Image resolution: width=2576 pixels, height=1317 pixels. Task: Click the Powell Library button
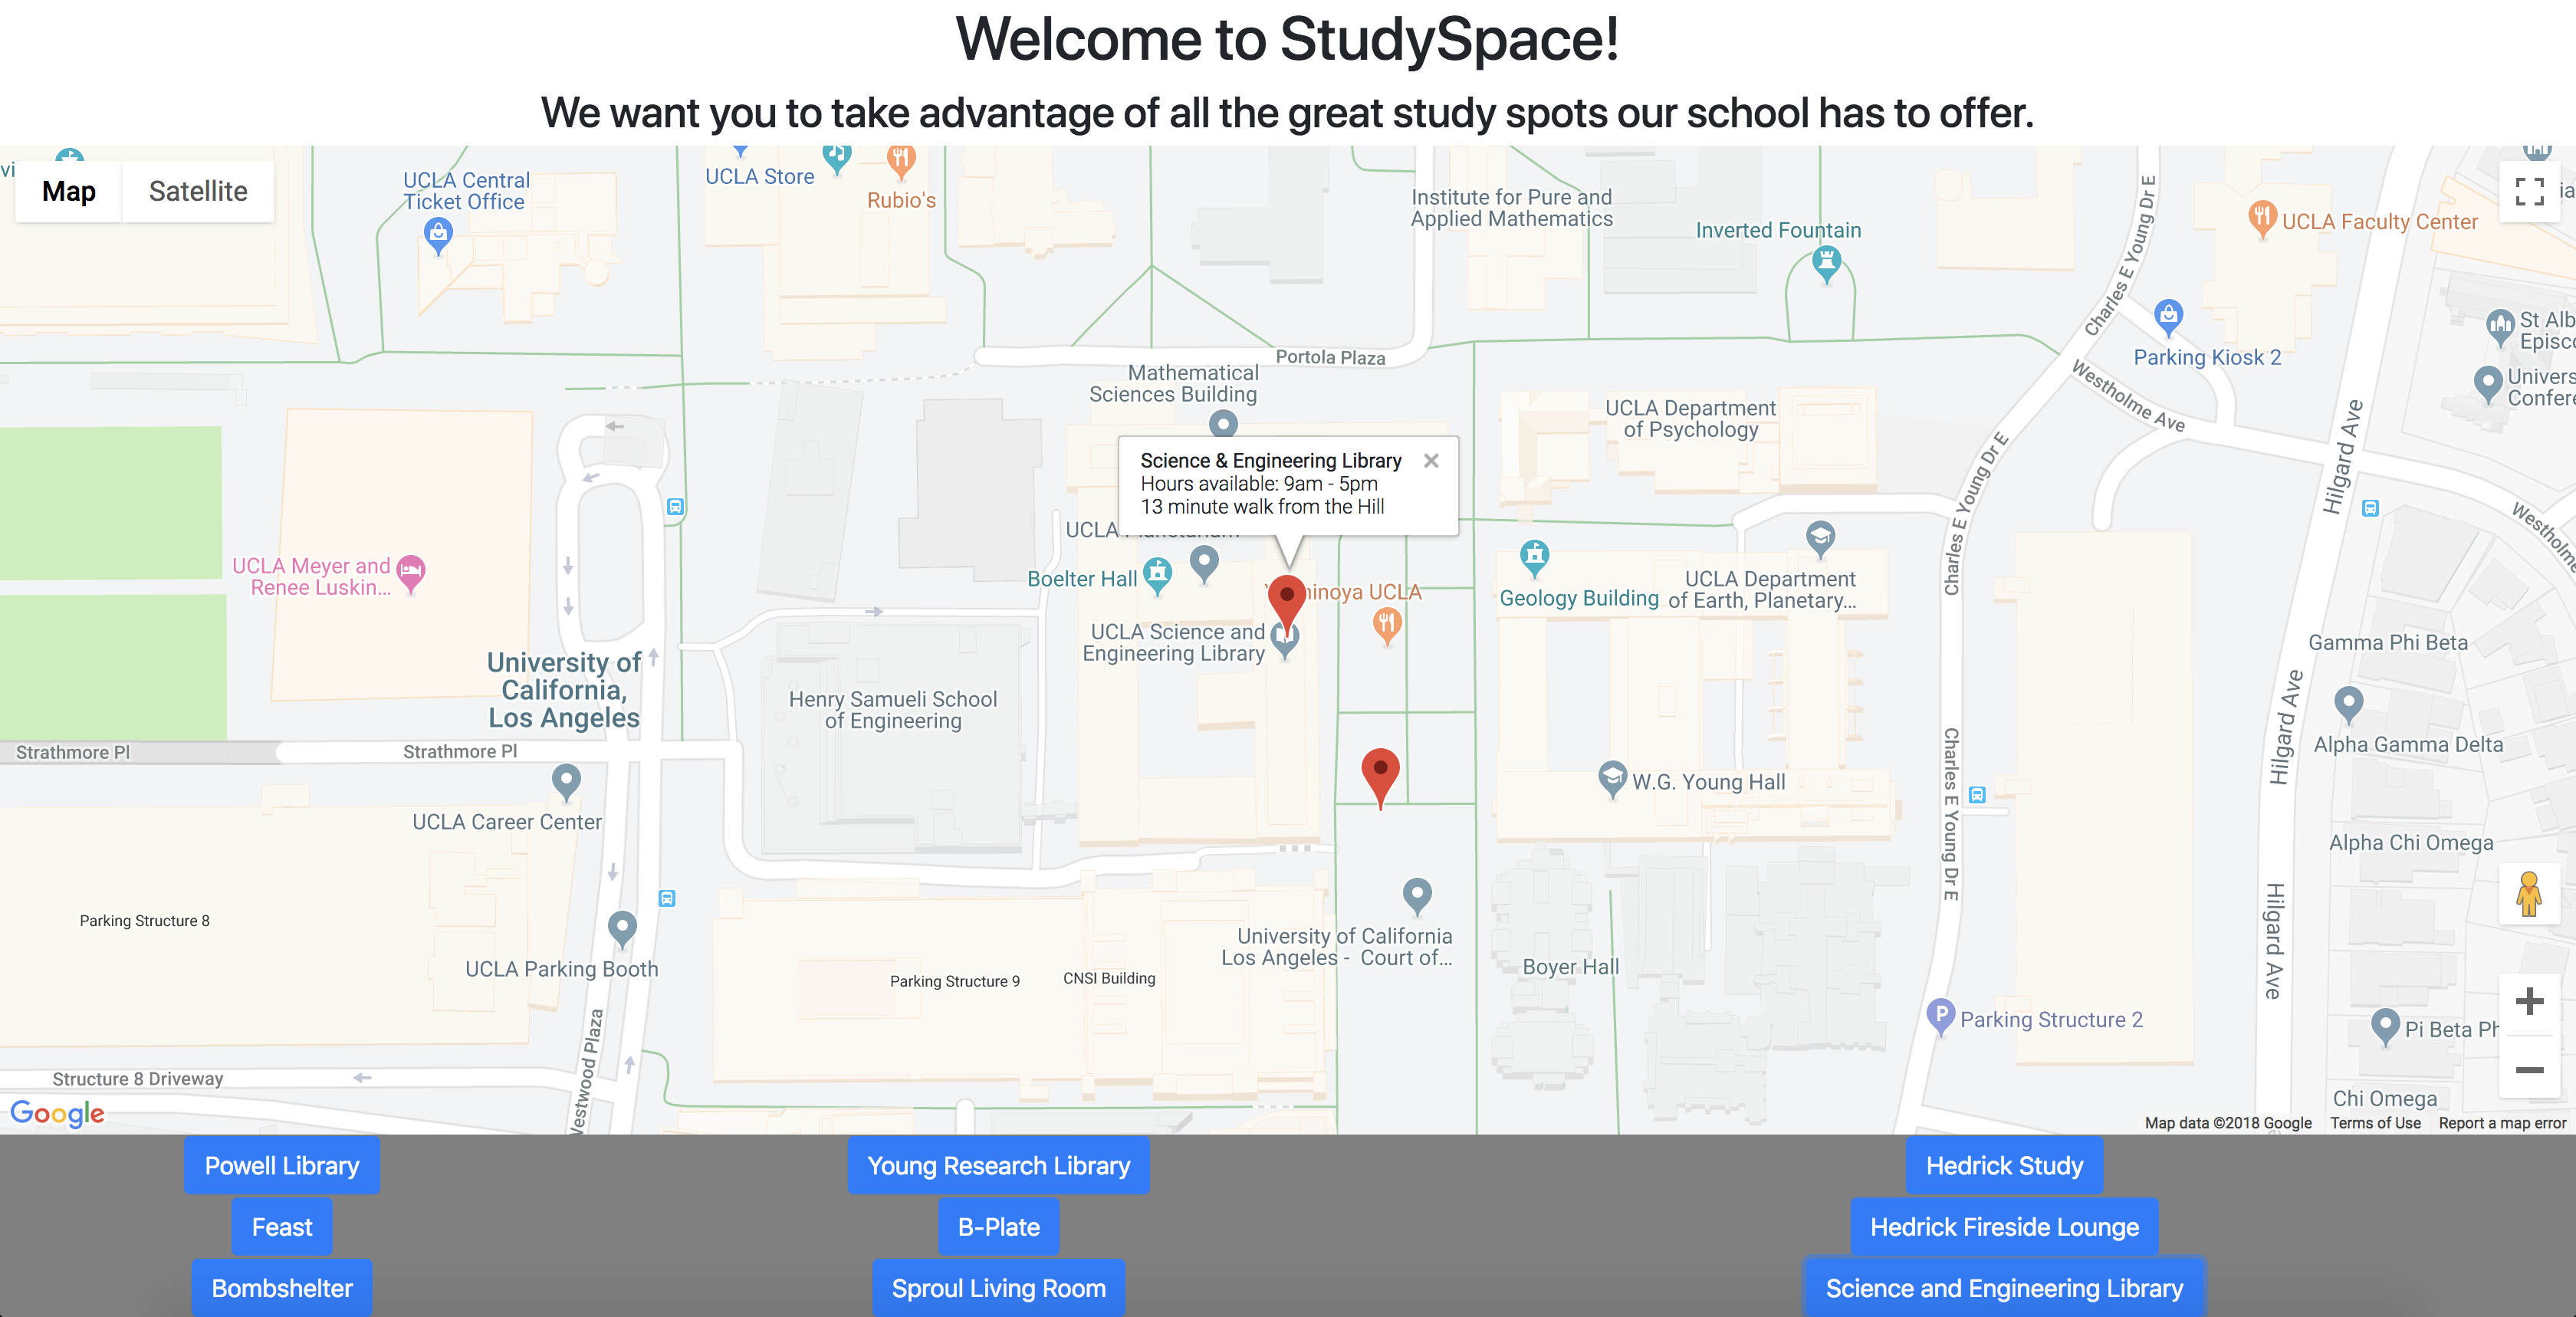[282, 1166]
